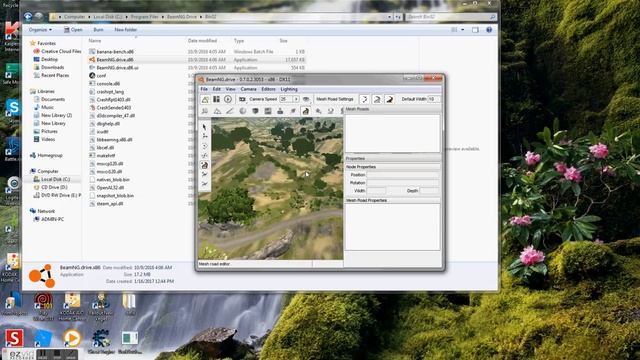The height and width of the screenshot is (360, 640).
Task: Select the Decal Editor stamp icon
Action: coord(280,111)
